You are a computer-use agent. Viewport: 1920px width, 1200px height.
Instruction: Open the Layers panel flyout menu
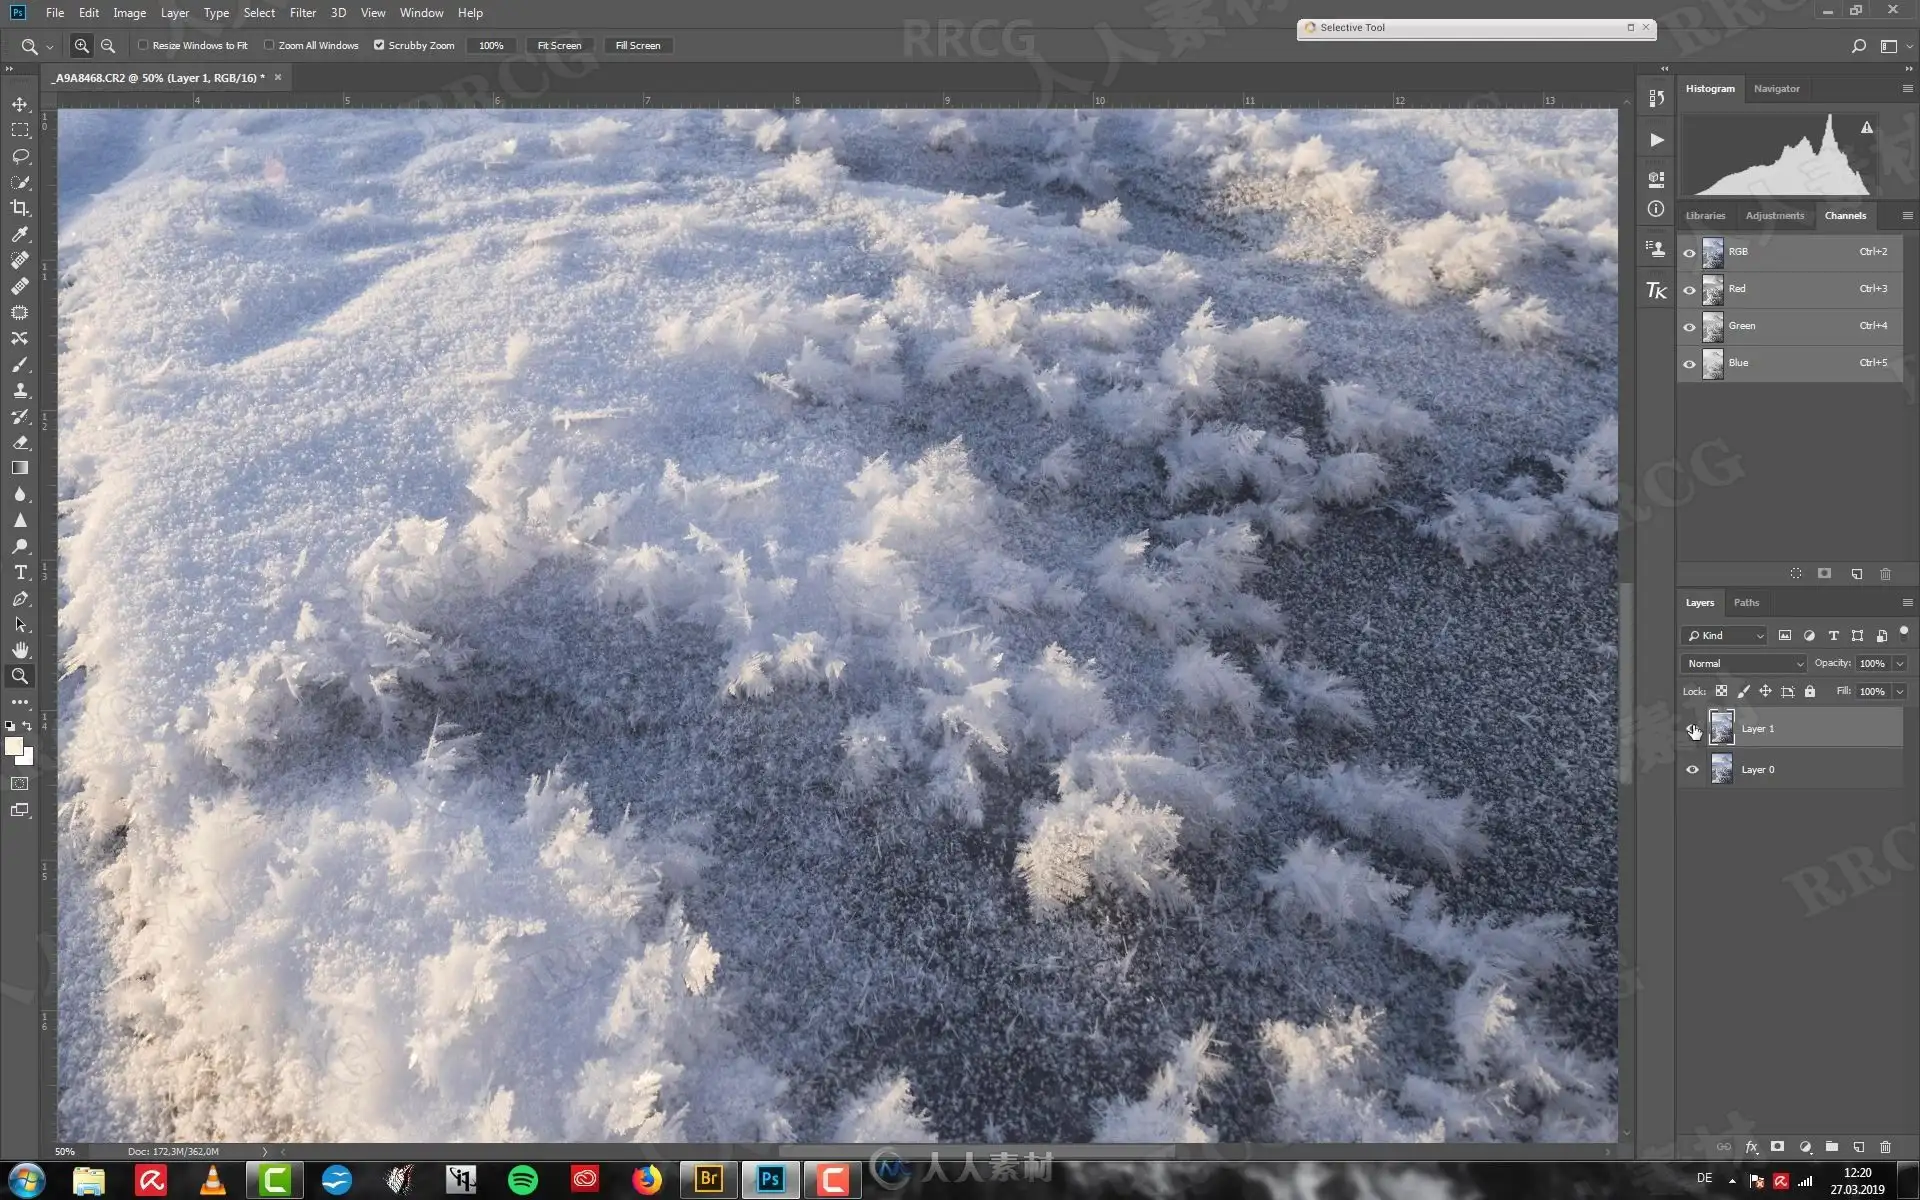[x=1907, y=603]
